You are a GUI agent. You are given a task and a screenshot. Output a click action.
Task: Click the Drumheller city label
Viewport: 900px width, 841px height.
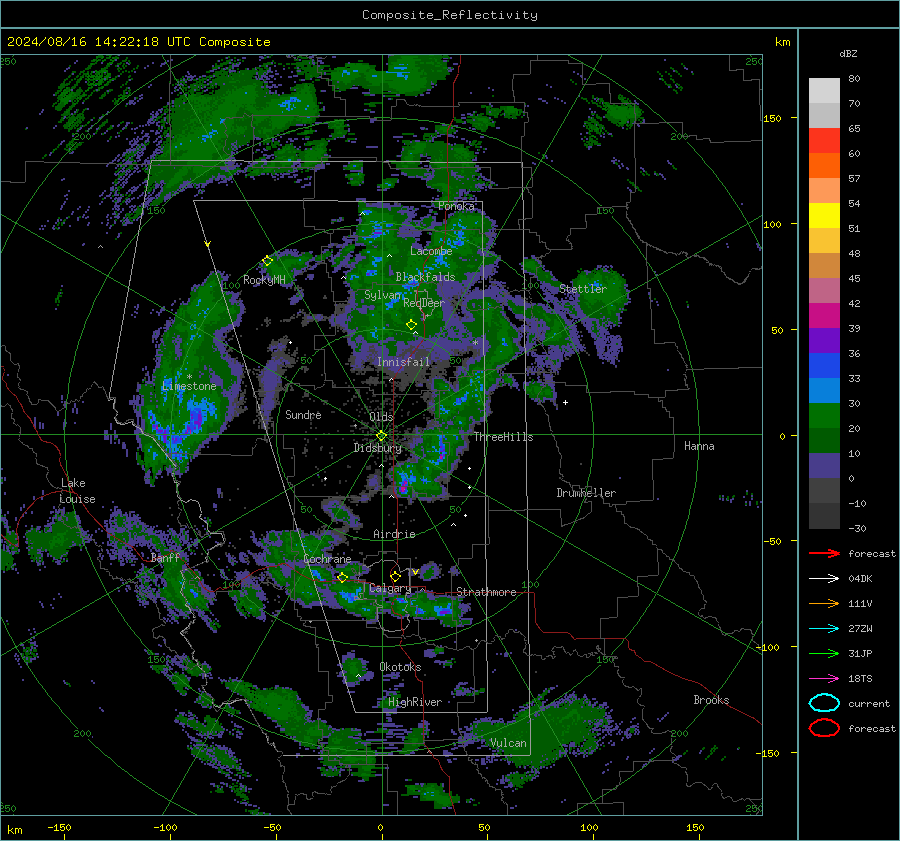[x=586, y=493]
